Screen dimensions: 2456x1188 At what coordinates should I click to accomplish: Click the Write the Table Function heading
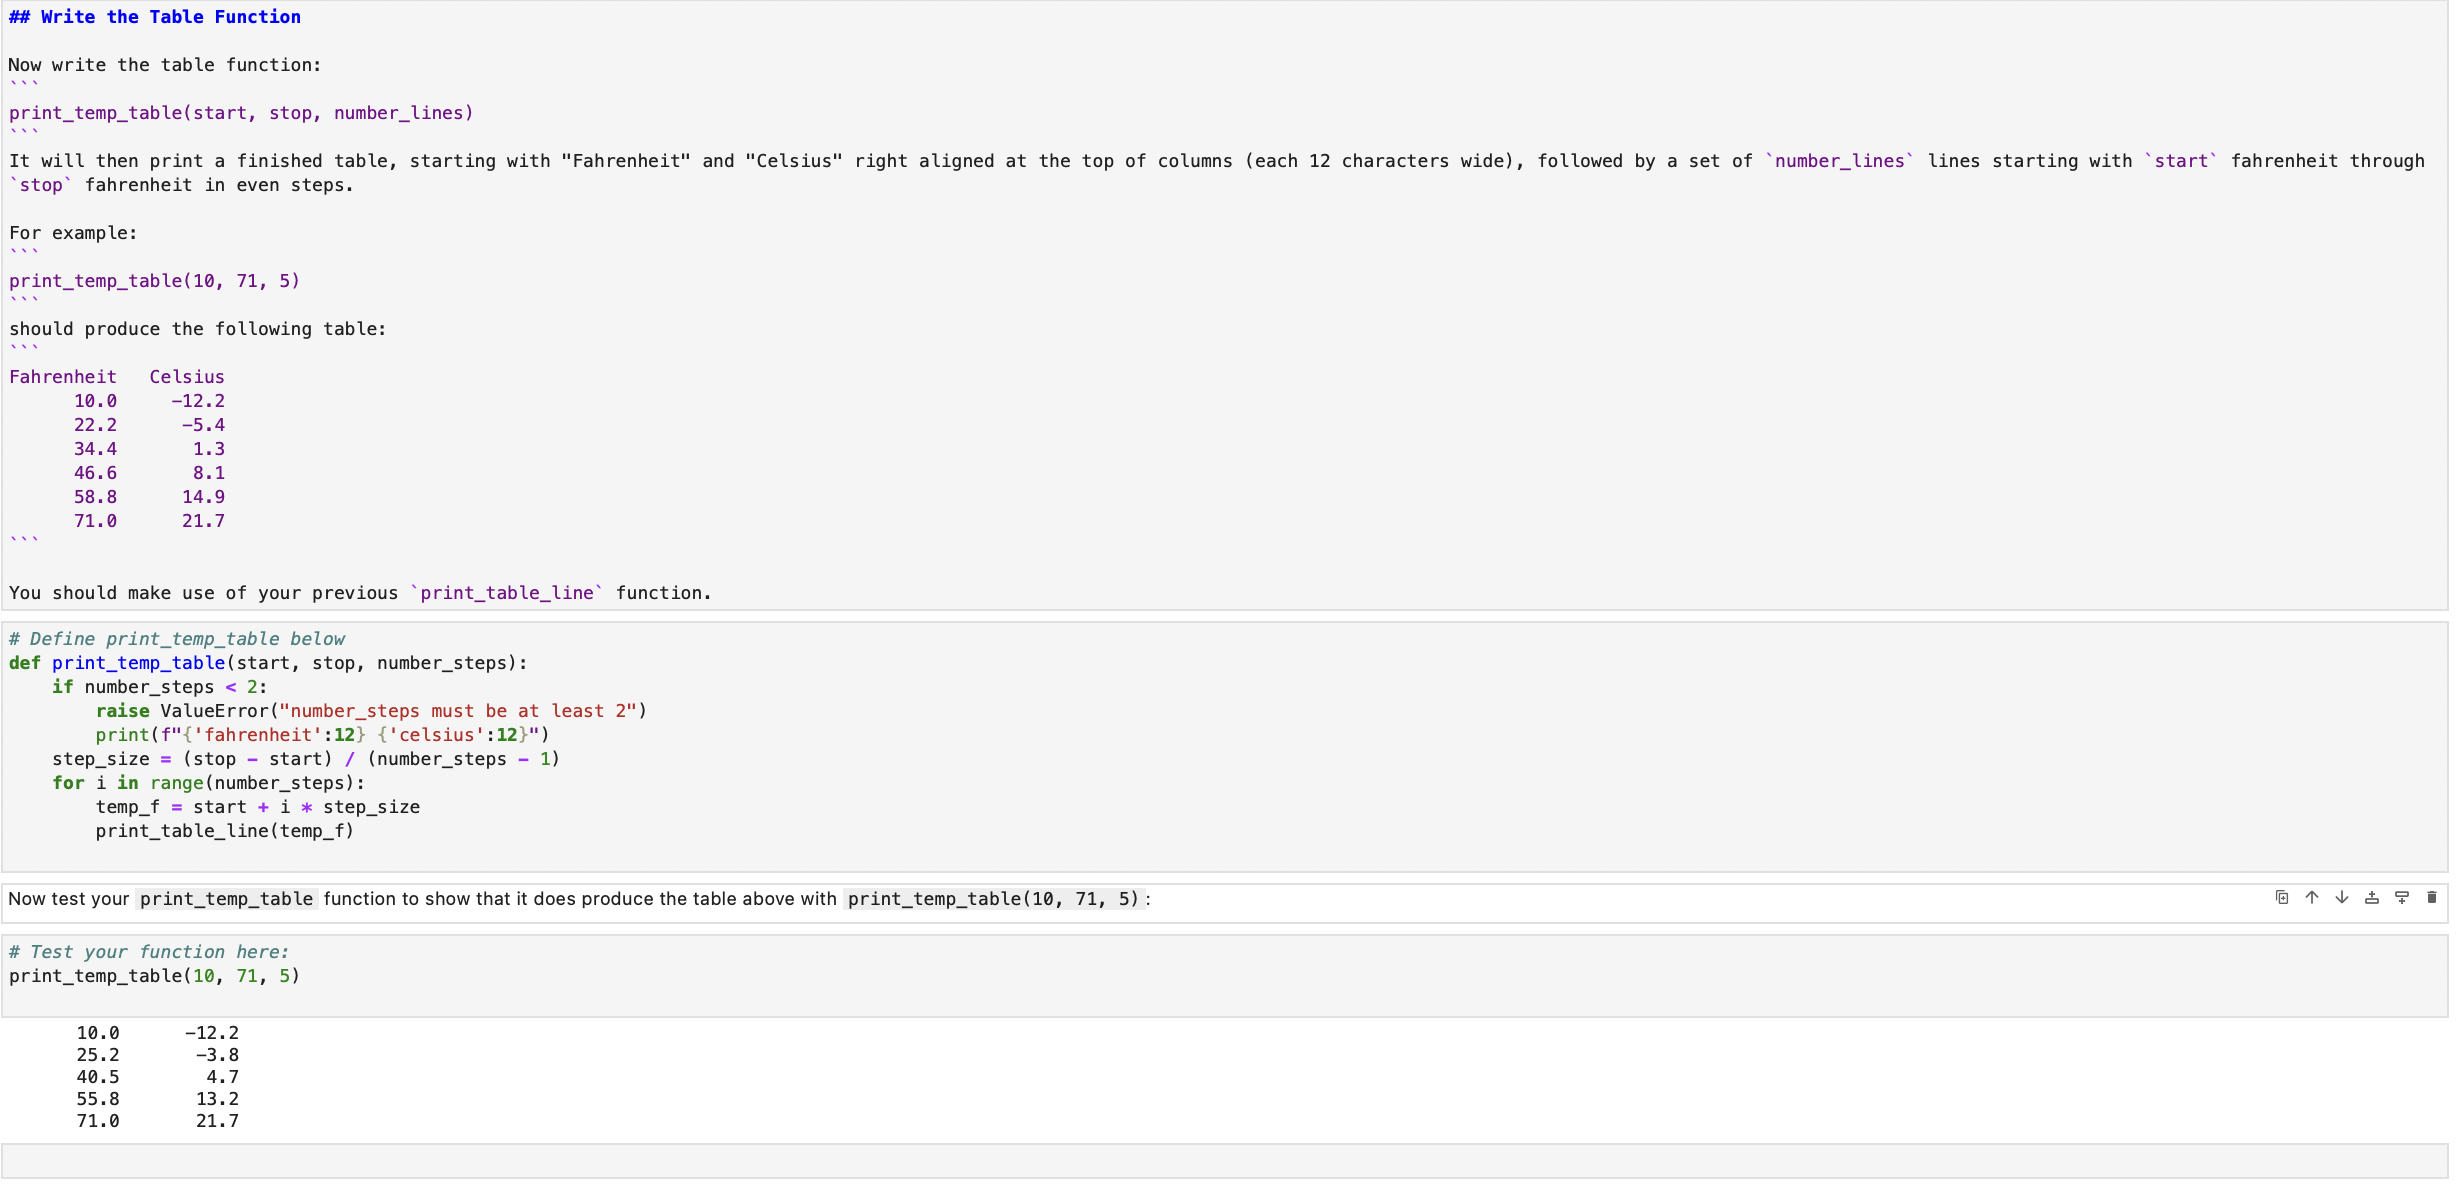pyautogui.click(x=154, y=16)
